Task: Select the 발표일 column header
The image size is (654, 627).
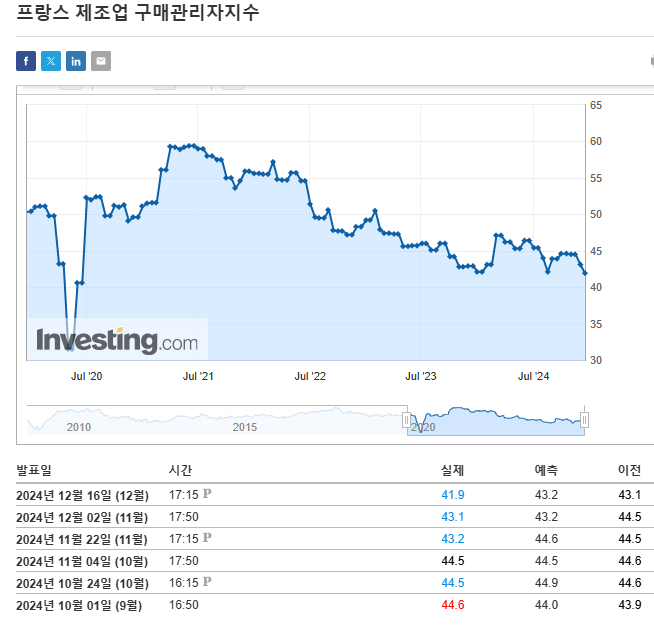Action: click(x=34, y=470)
